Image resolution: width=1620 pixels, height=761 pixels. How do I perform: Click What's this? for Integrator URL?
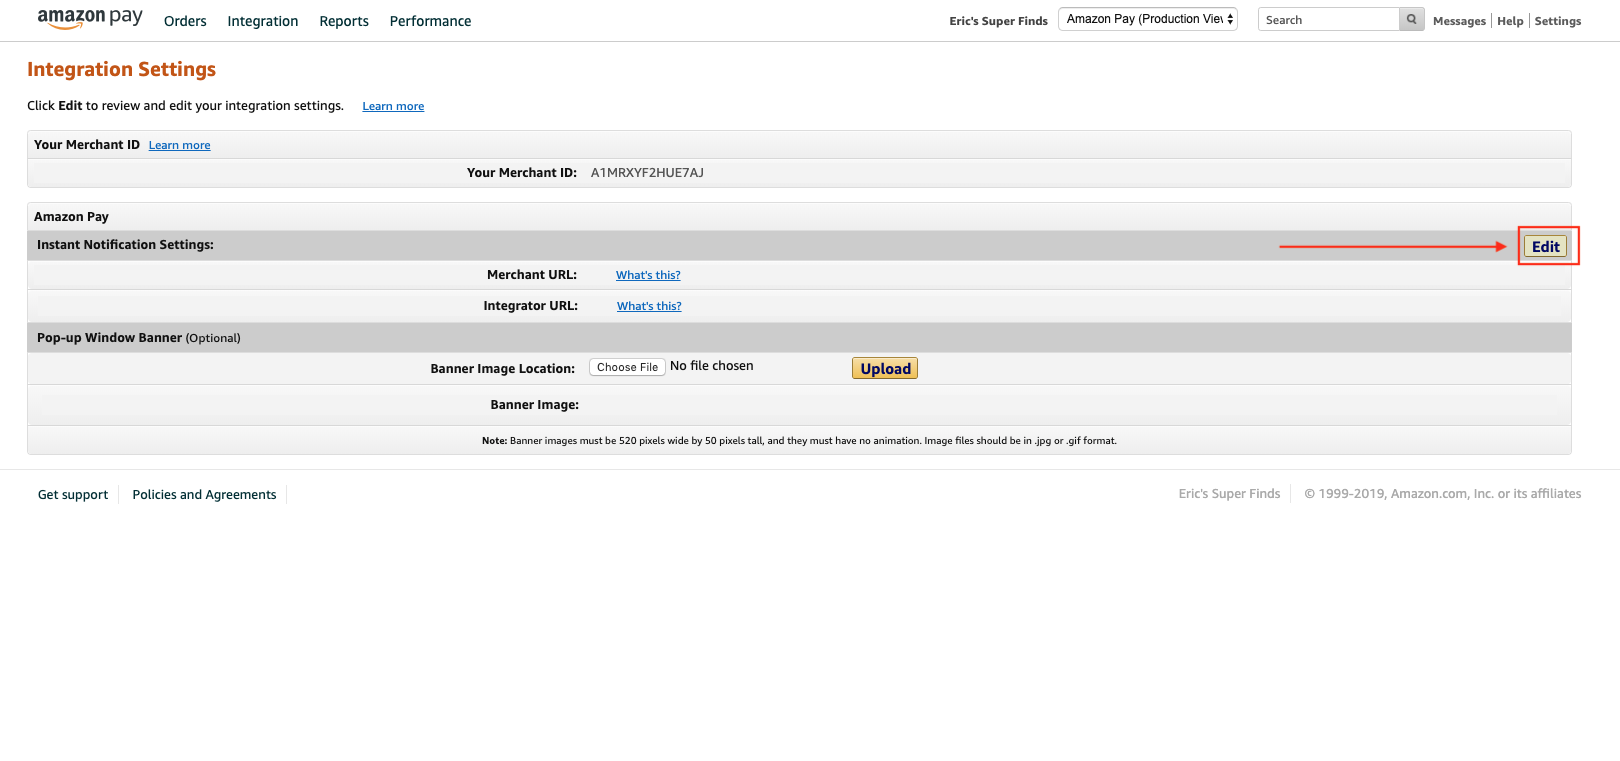(x=649, y=306)
